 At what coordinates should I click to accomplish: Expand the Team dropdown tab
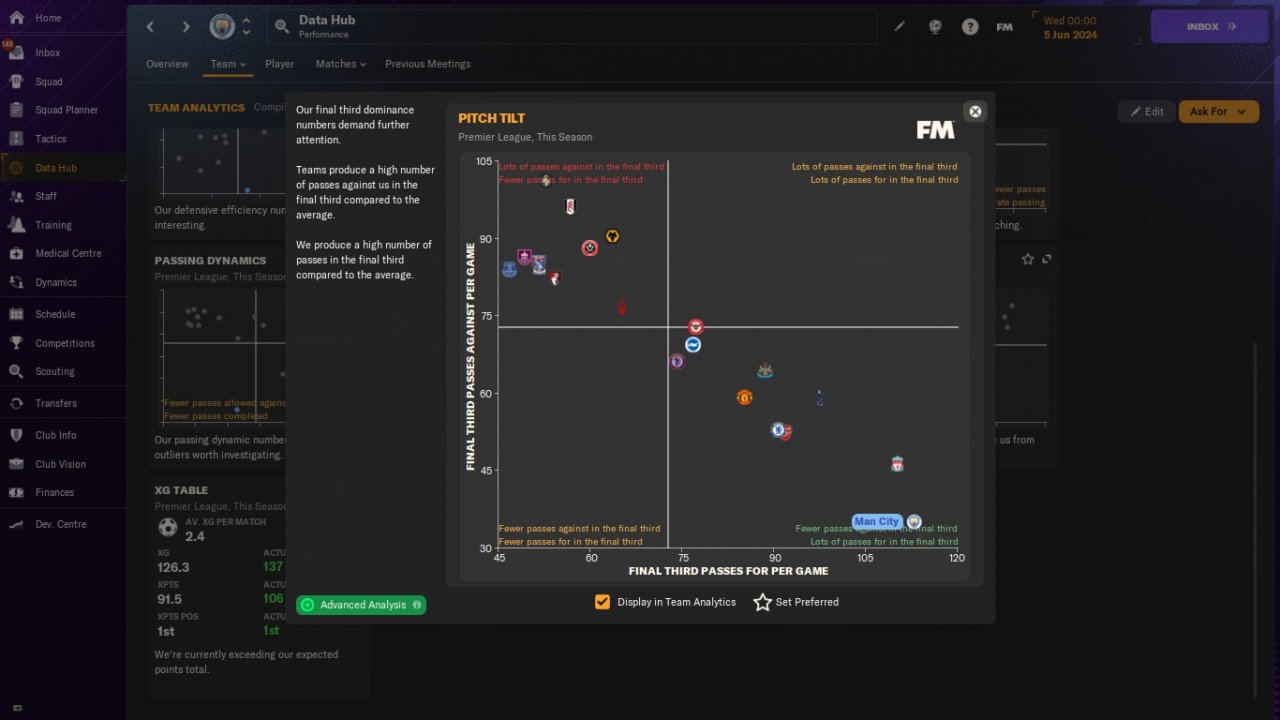pos(228,64)
